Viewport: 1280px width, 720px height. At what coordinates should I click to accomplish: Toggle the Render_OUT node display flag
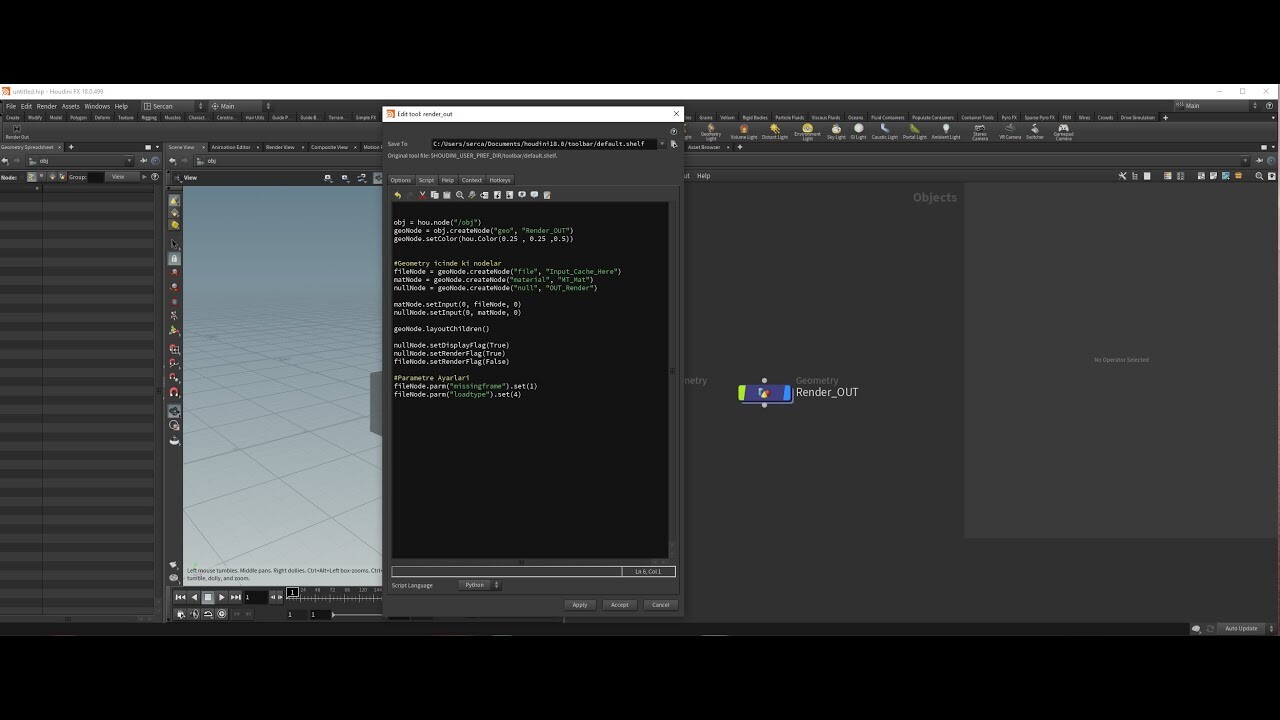(788, 392)
